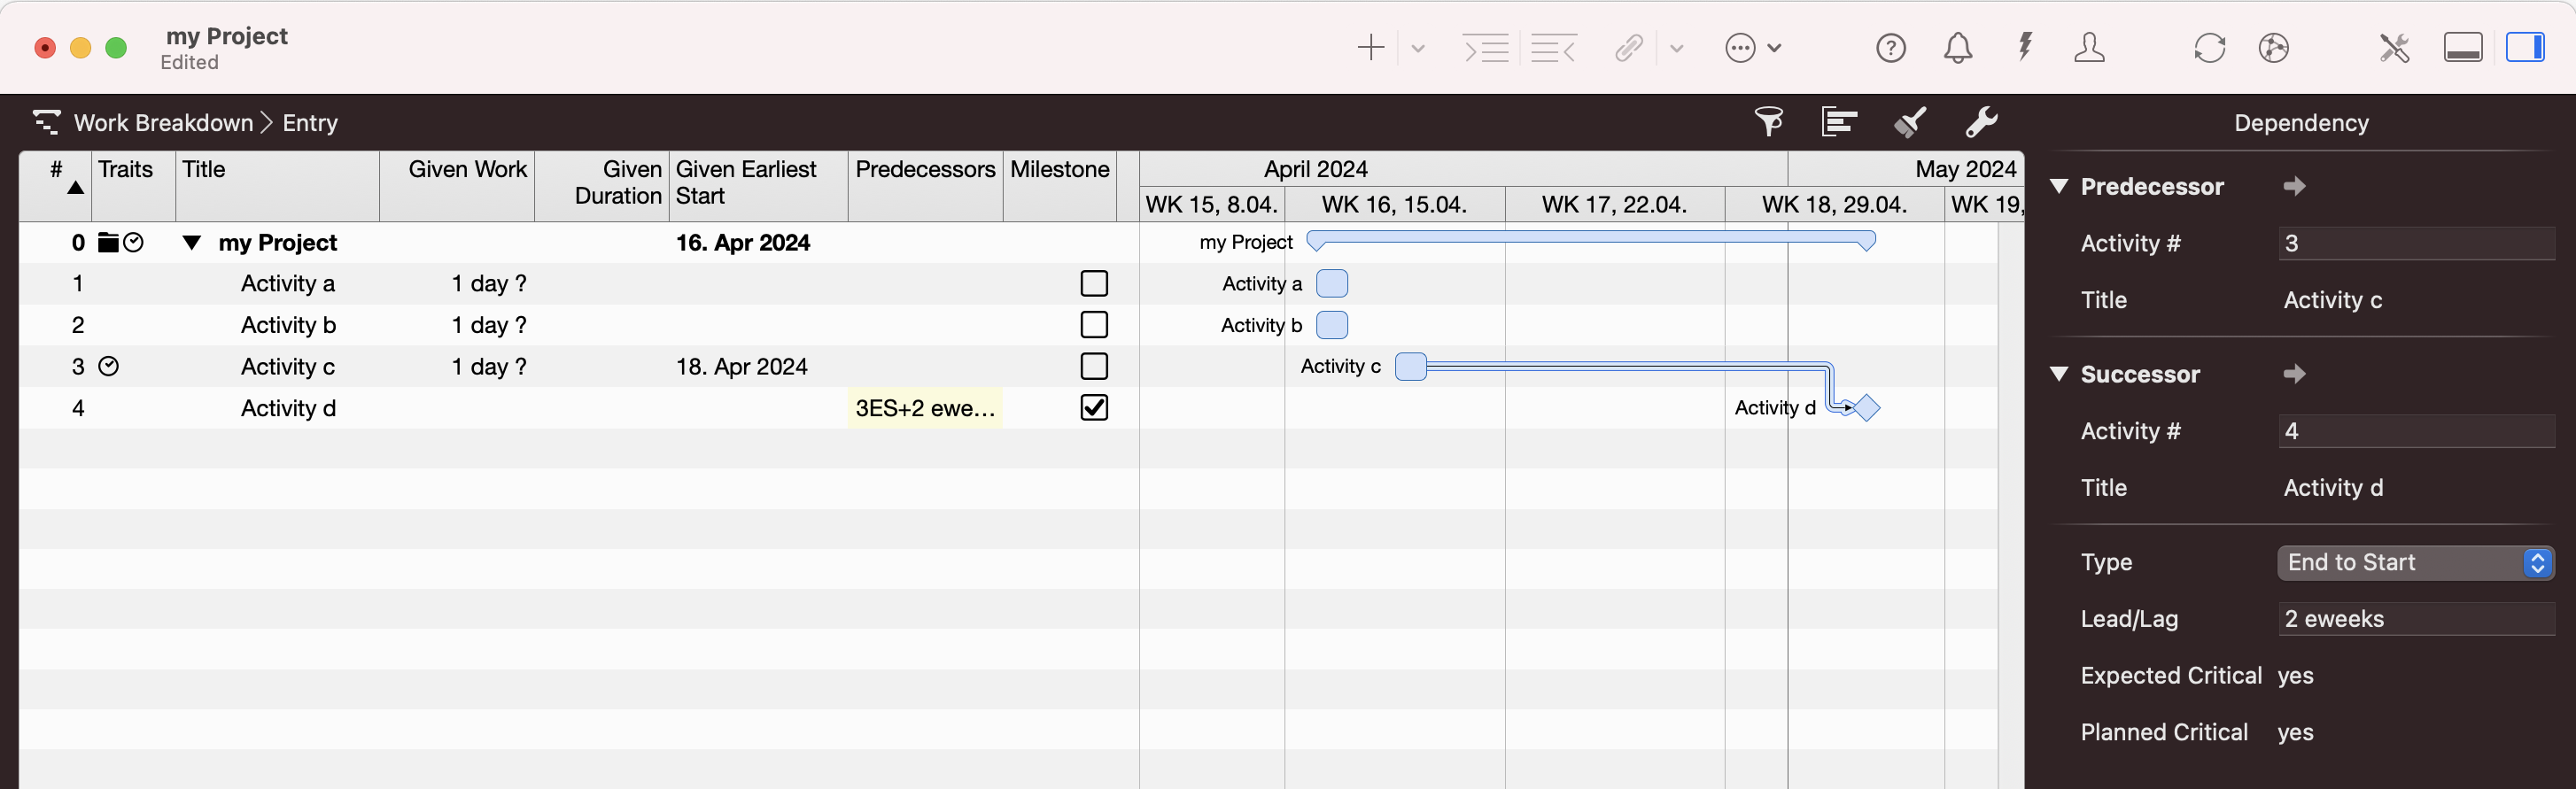Jump to predecessor using the arrow icon
The width and height of the screenshot is (2576, 789).
[x=2295, y=186]
